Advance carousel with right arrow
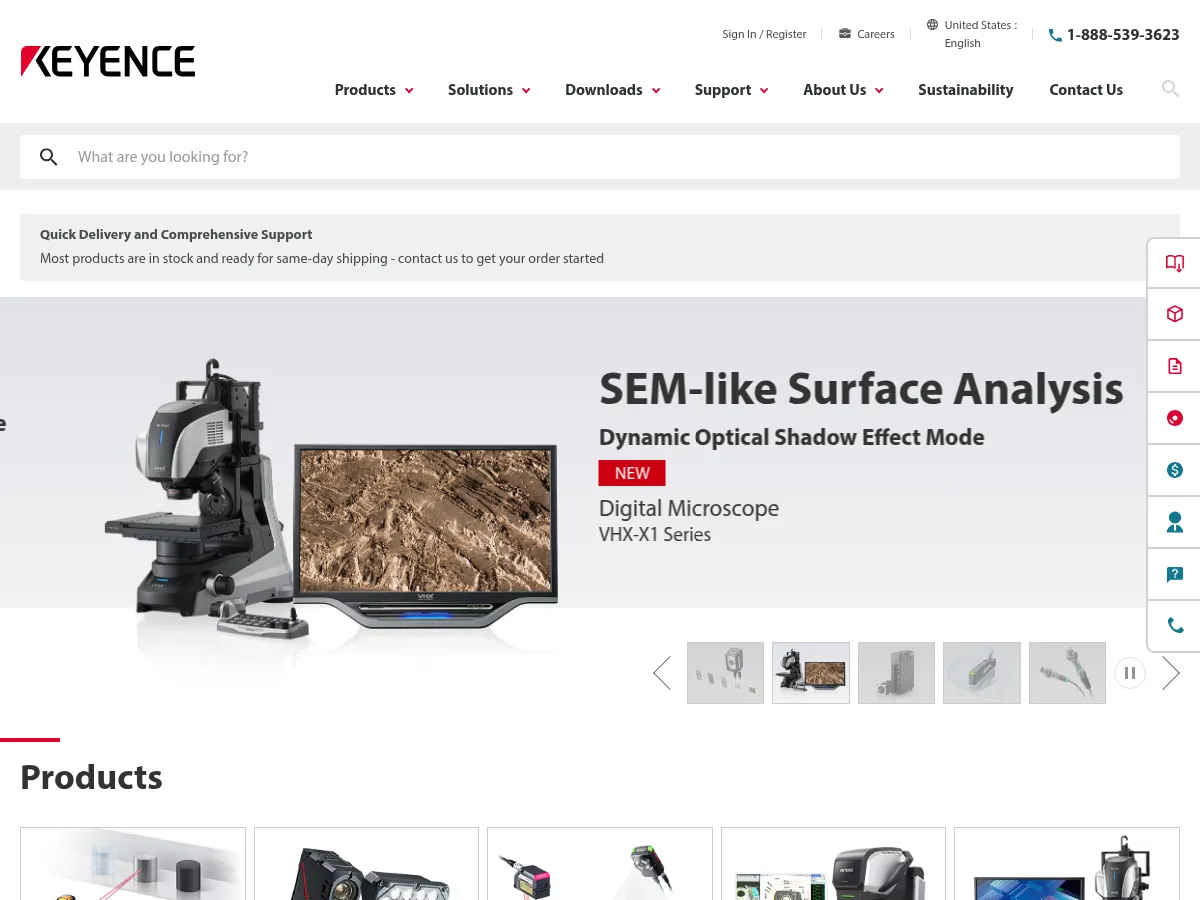Viewport: 1200px width, 900px height. pos(1171,673)
